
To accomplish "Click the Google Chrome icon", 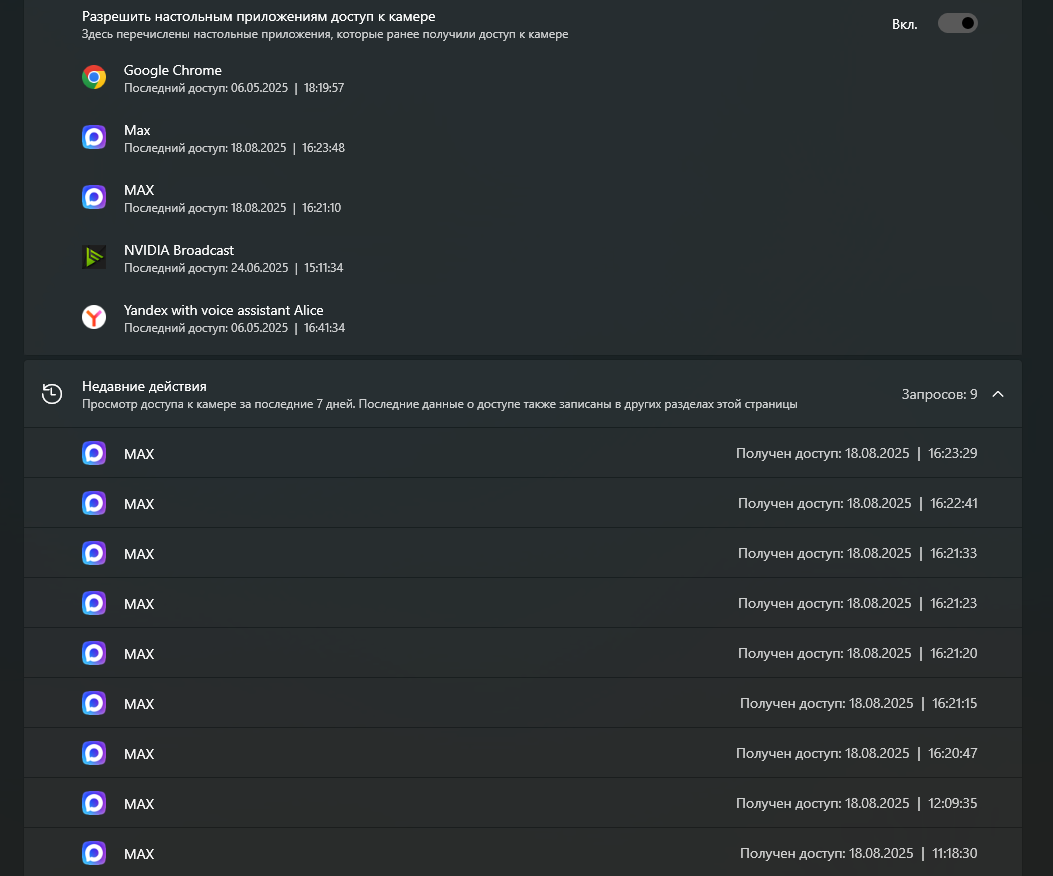I will tap(94, 78).
